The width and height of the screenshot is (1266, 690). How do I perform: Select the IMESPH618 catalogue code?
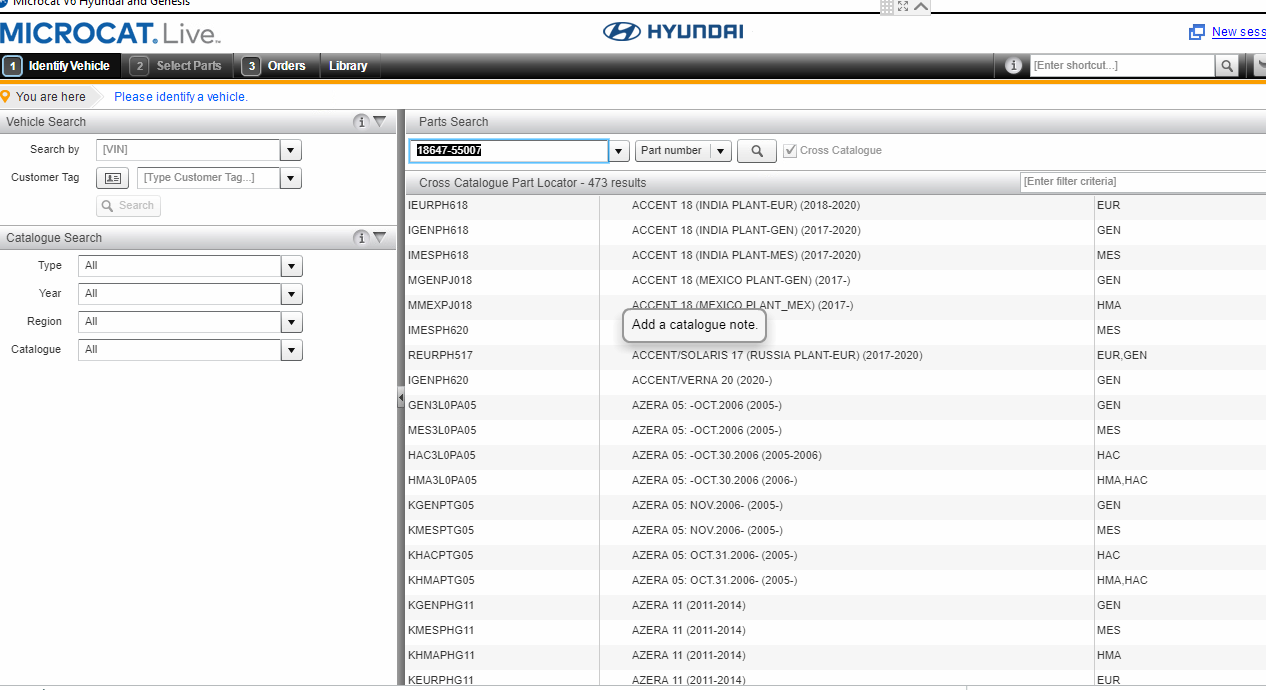point(438,256)
